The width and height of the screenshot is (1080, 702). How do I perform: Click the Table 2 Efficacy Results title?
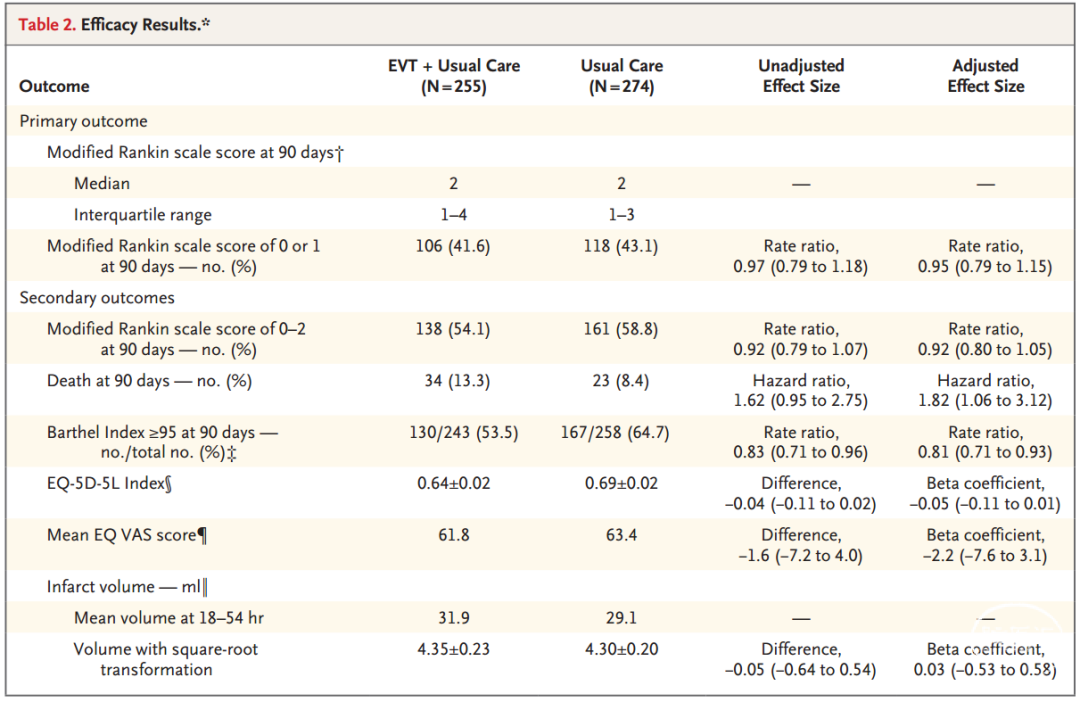(x=114, y=25)
